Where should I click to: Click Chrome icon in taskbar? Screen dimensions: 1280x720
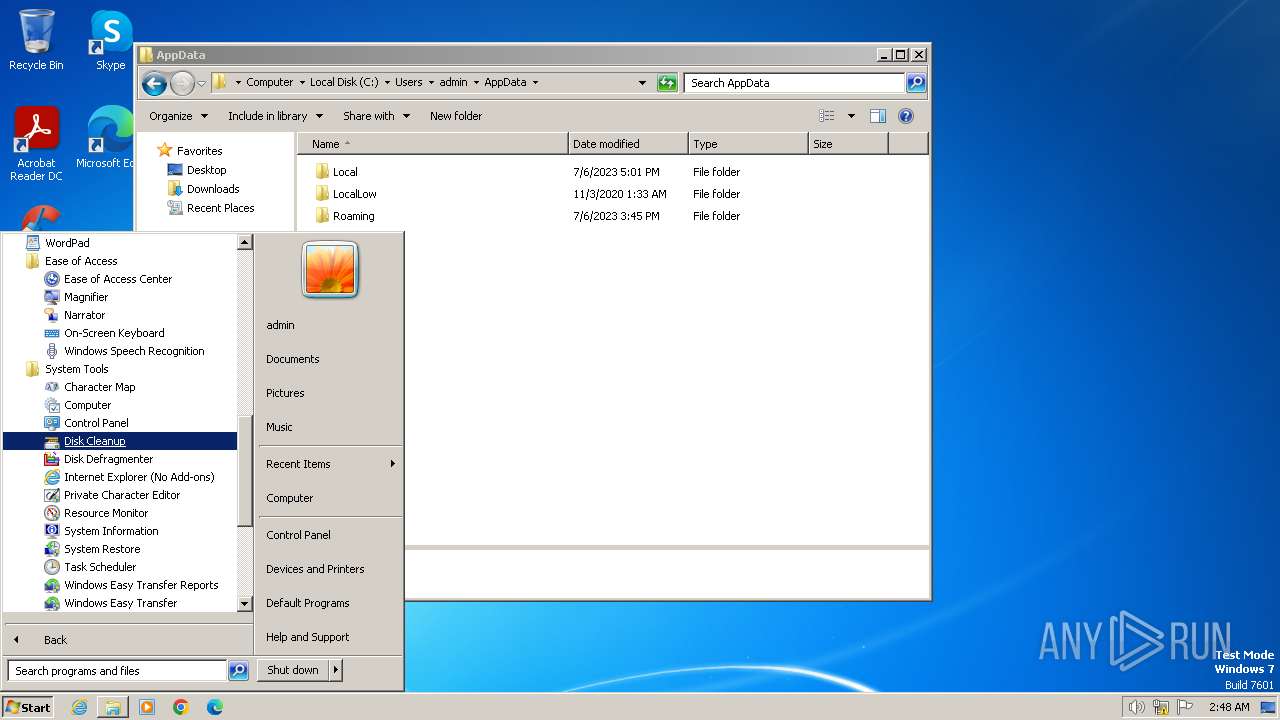(x=181, y=707)
